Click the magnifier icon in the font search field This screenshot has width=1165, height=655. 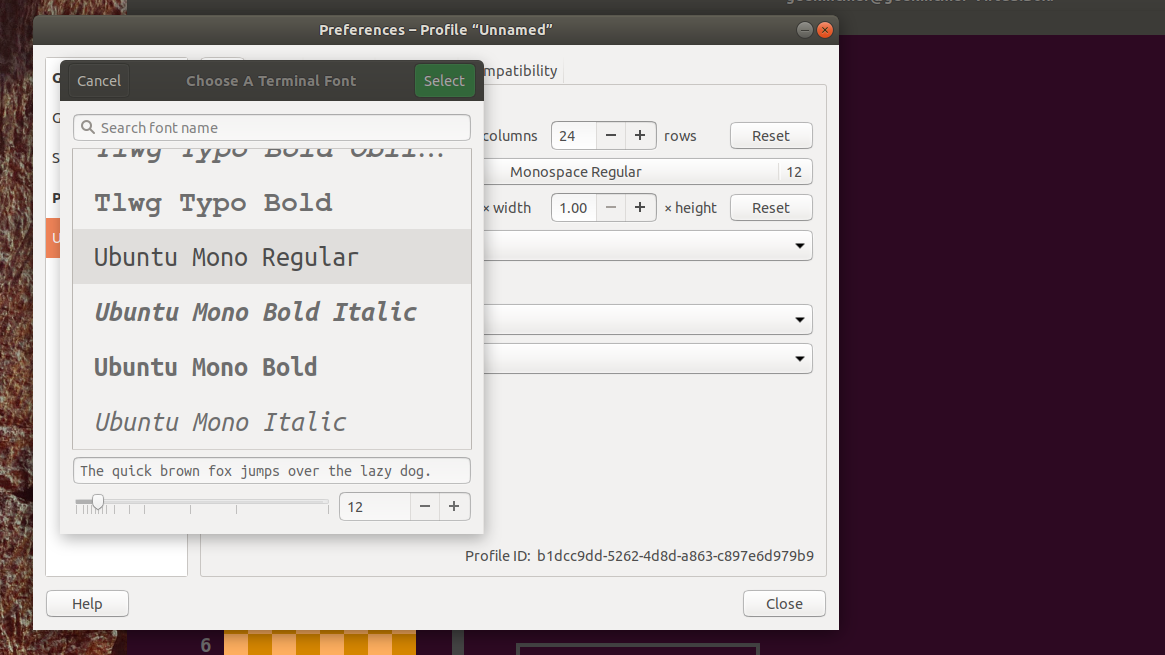(x=89, y=127)
